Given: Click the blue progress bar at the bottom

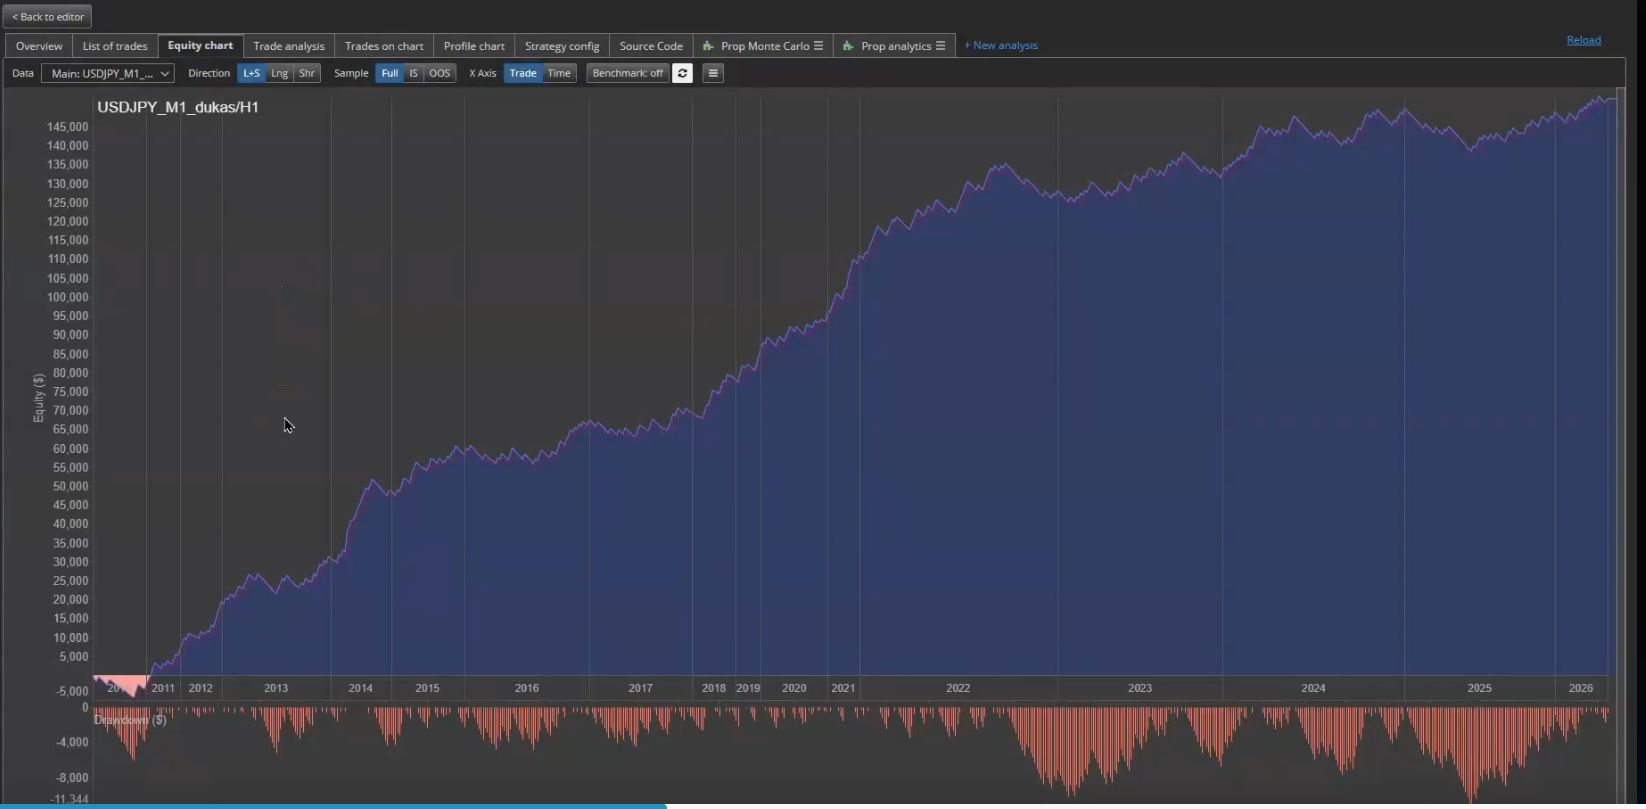Looking at the screenshot, I should 333,806.
